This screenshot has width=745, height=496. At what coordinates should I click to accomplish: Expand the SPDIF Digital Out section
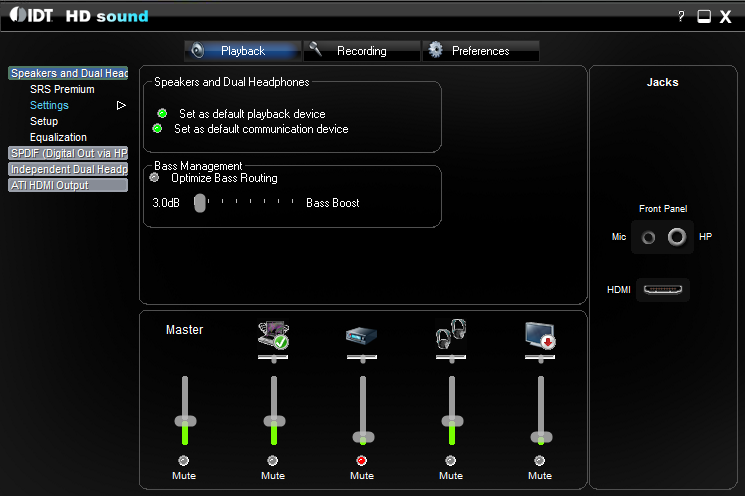click(68, 153)
